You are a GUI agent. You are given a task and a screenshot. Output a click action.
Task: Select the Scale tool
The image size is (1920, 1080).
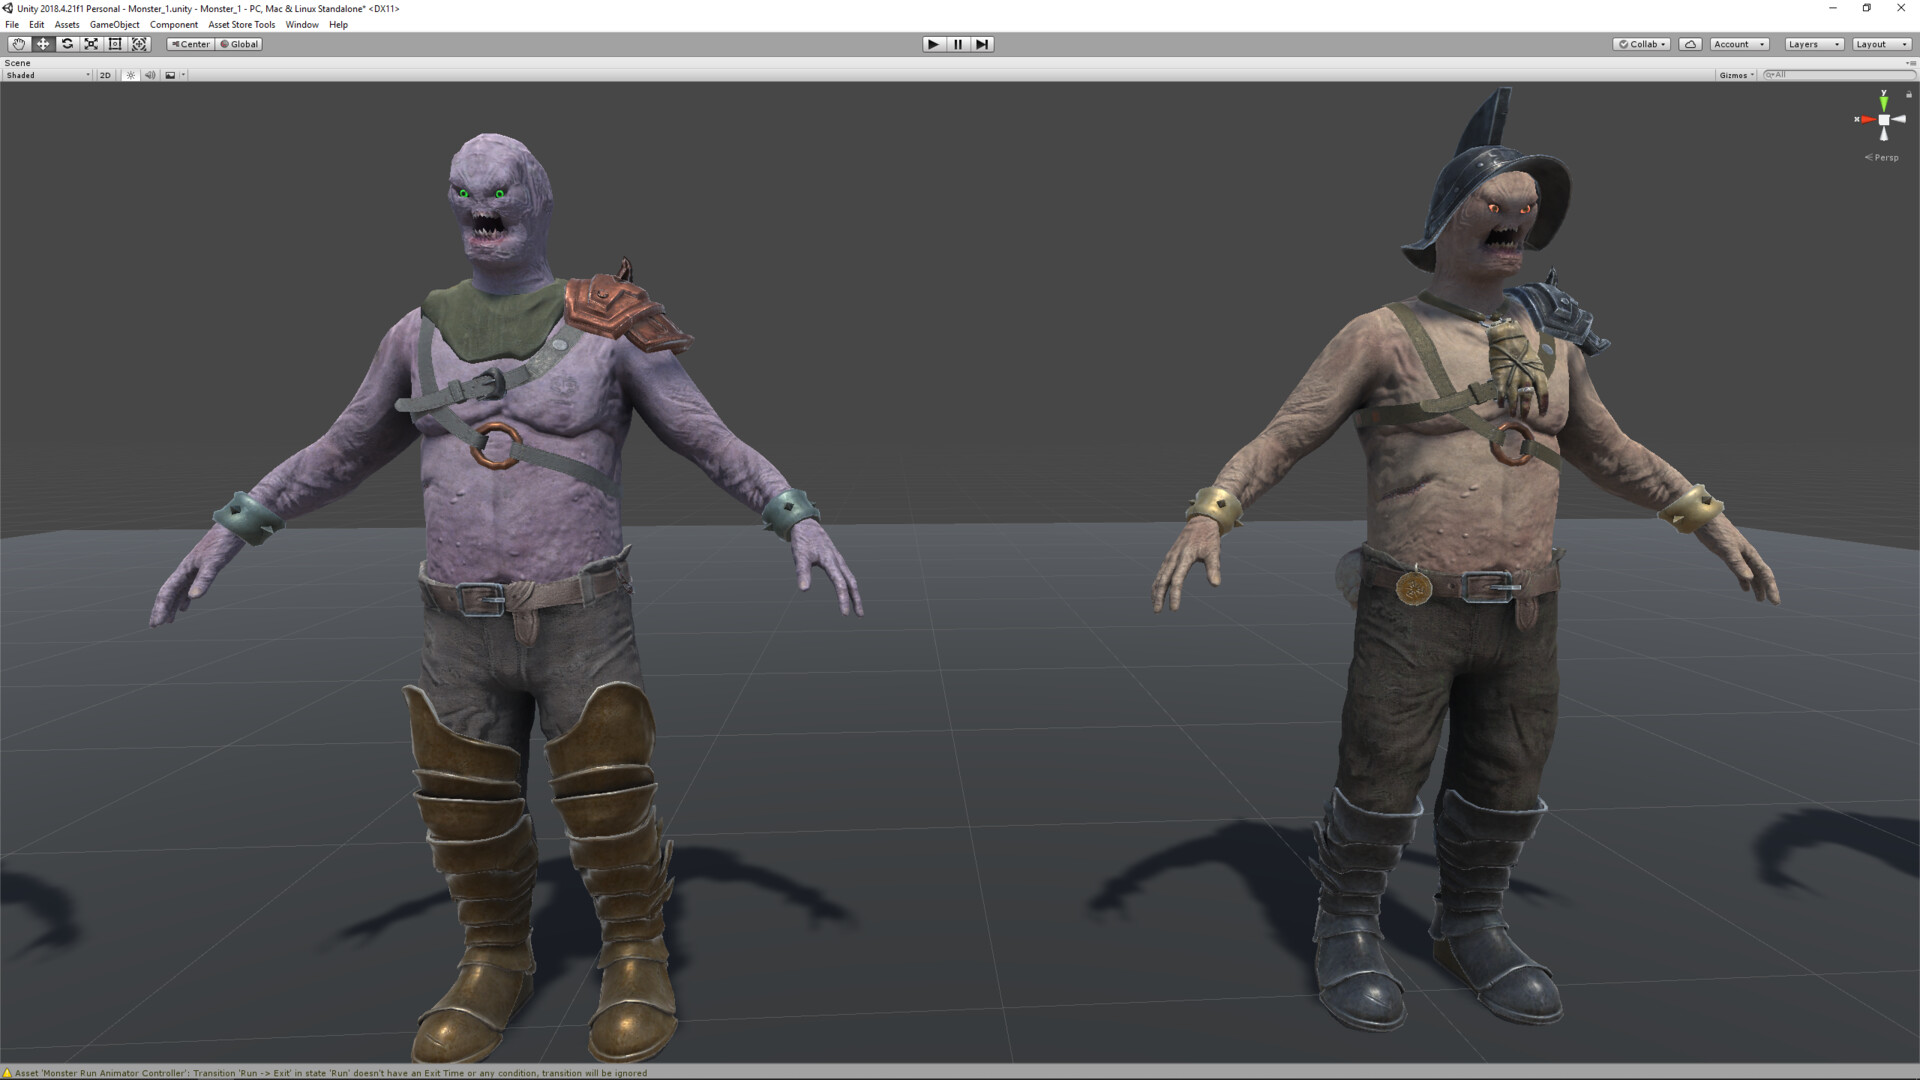tap(91, 44)
